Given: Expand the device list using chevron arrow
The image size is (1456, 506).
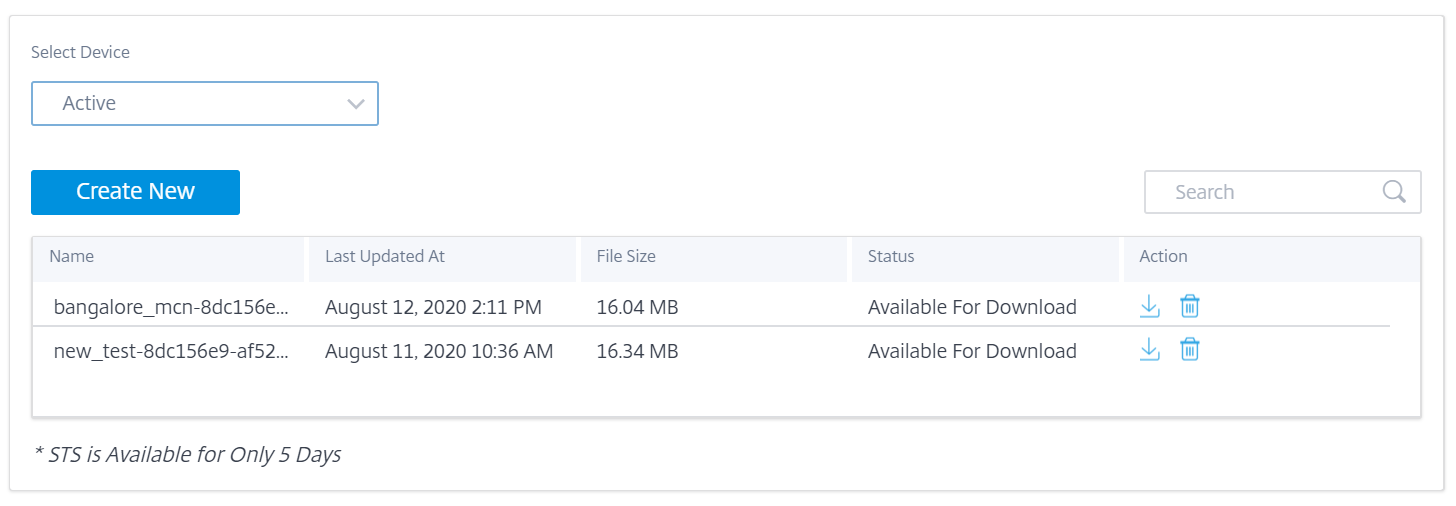Looking at the screenshot, I should 356,104.
